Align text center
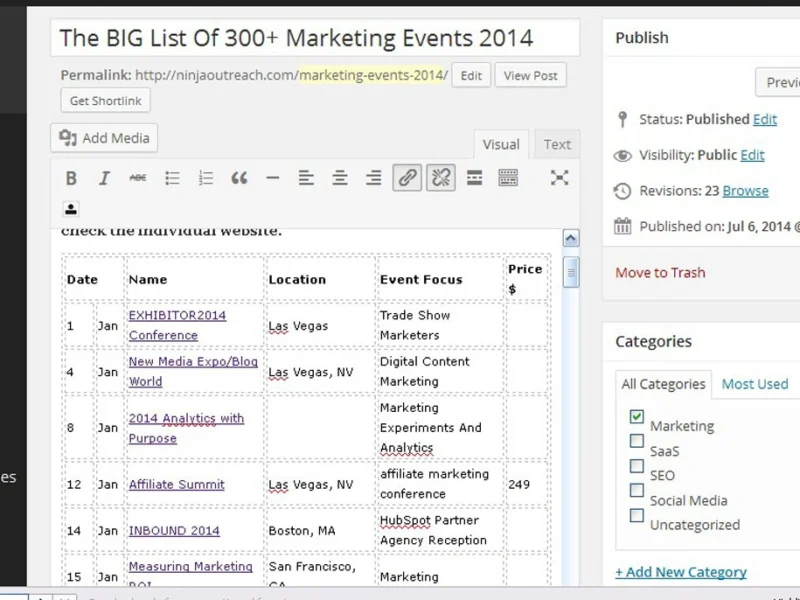800x600 pixels. point(340,178)
